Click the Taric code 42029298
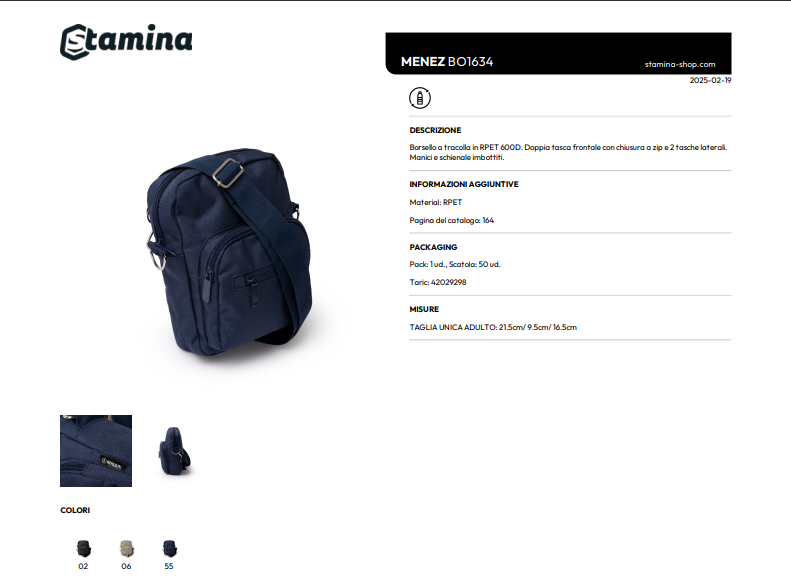This screenshot has height=584, width=791. pos(448,282)
